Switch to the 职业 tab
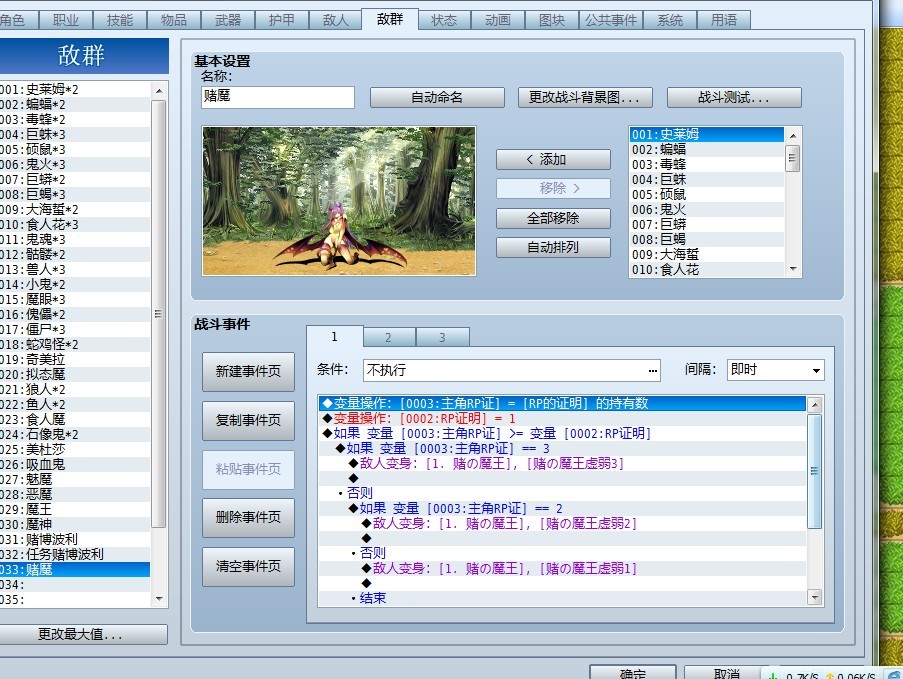 click(66, 20)
